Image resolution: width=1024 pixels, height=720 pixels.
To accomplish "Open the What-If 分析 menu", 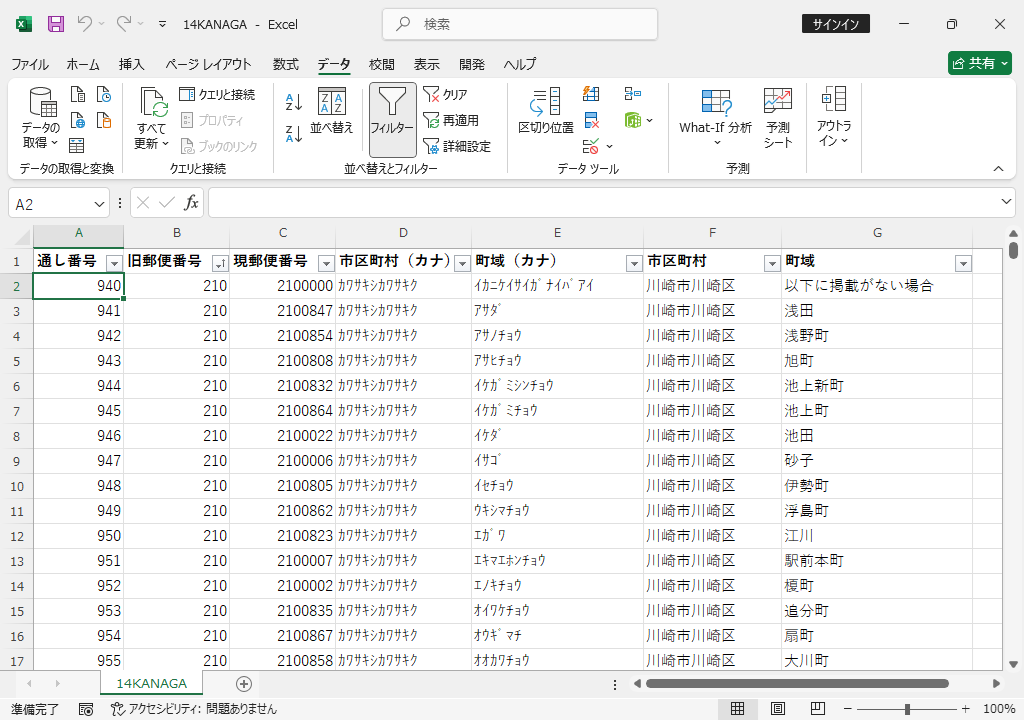I will click(716, 118).
